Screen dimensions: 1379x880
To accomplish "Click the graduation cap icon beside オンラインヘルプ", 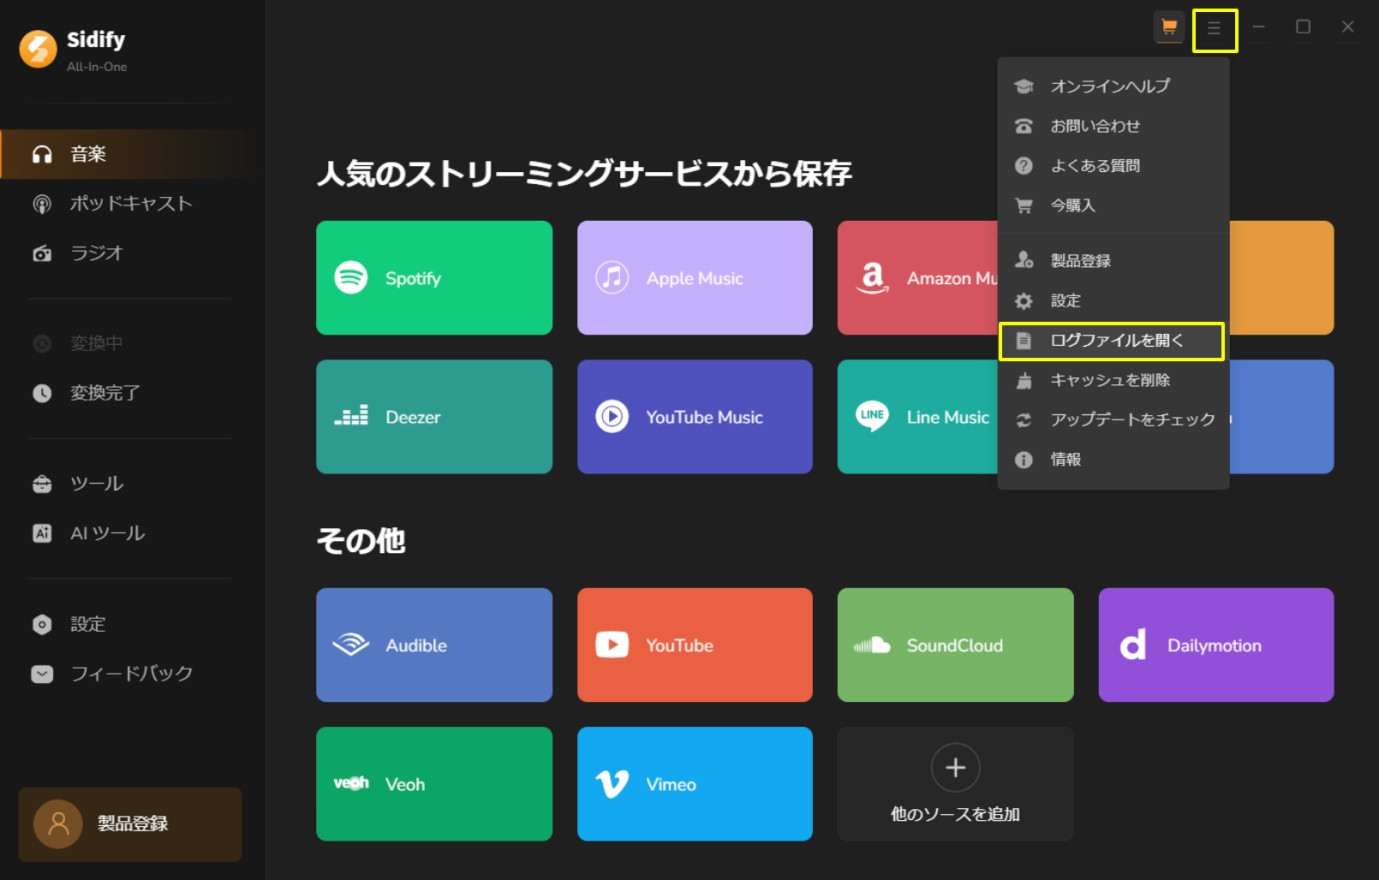I will pos(1024,87).
